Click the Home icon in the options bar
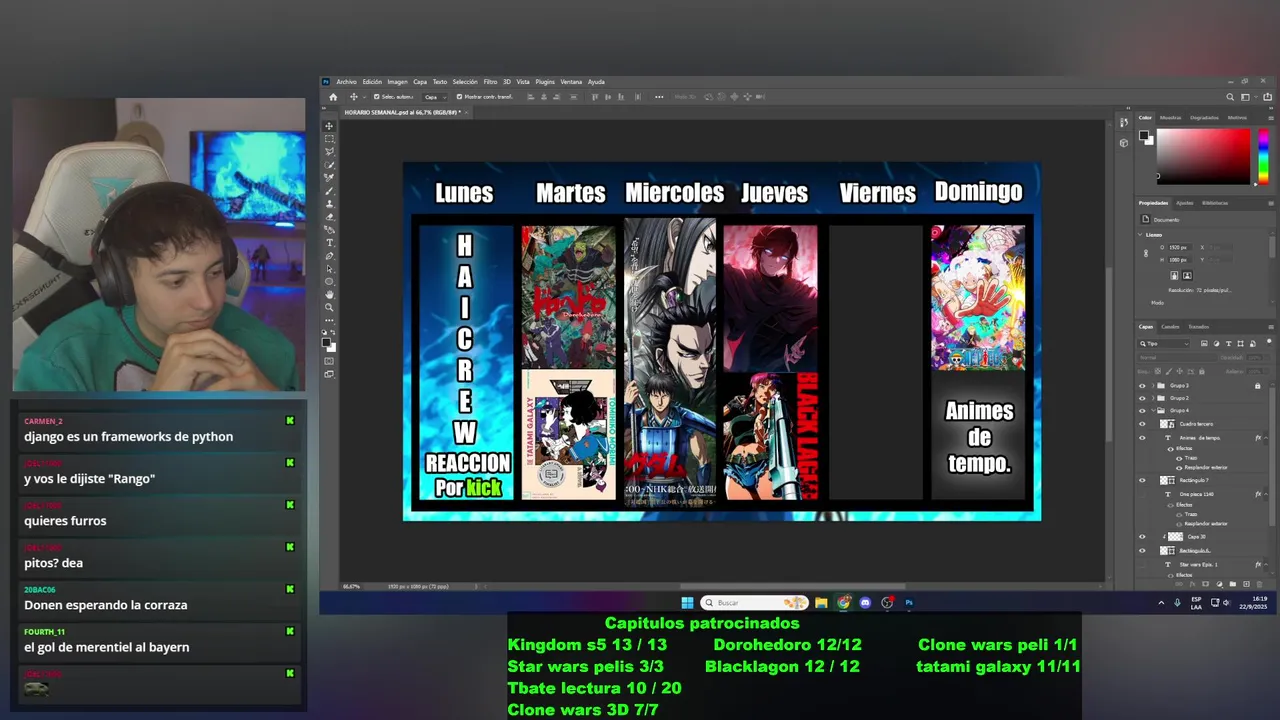1280x720 pixels. click(x=333, y=97)
